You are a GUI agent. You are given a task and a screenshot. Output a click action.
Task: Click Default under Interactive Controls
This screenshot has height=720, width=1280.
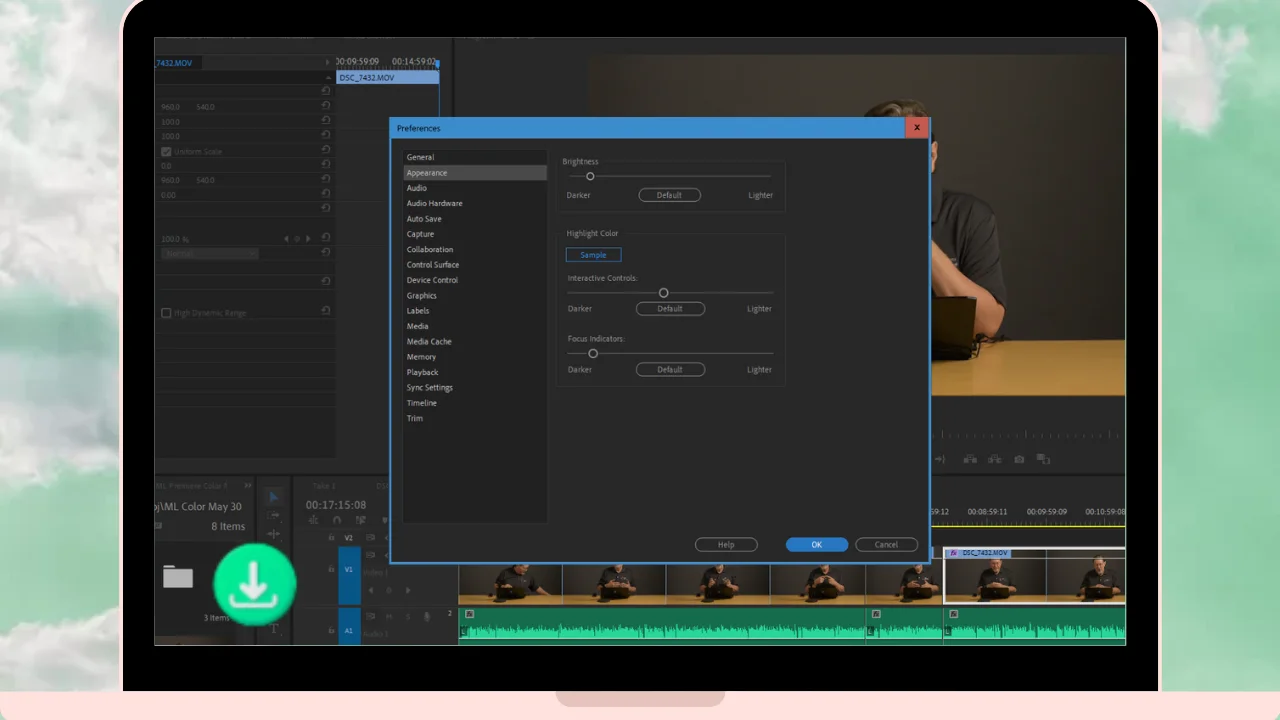(x=670, y=309)
